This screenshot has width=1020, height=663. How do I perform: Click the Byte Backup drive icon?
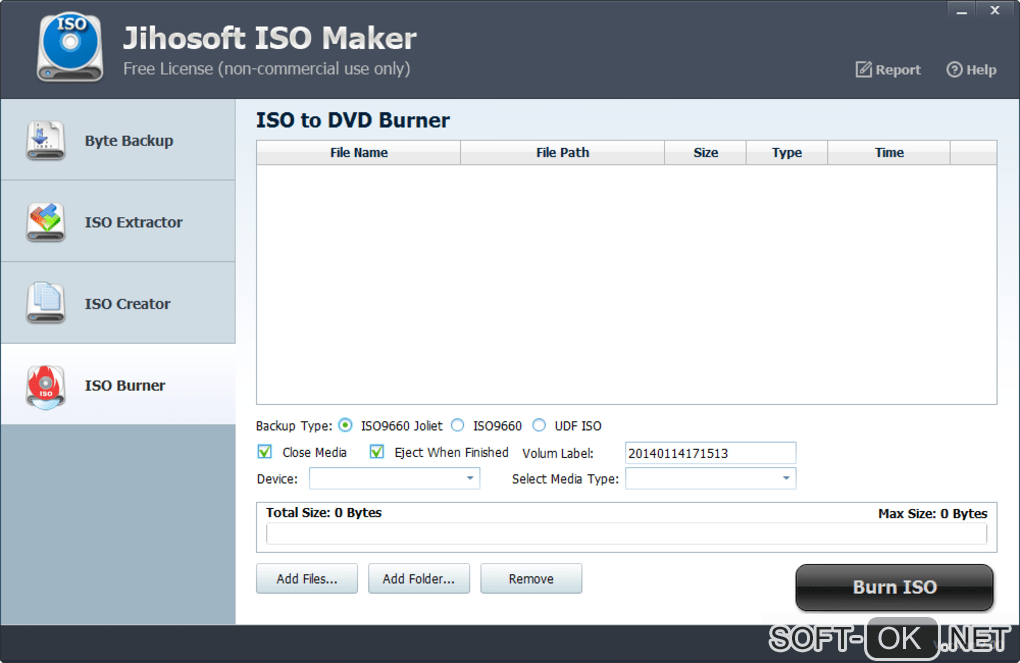(46, 141)
